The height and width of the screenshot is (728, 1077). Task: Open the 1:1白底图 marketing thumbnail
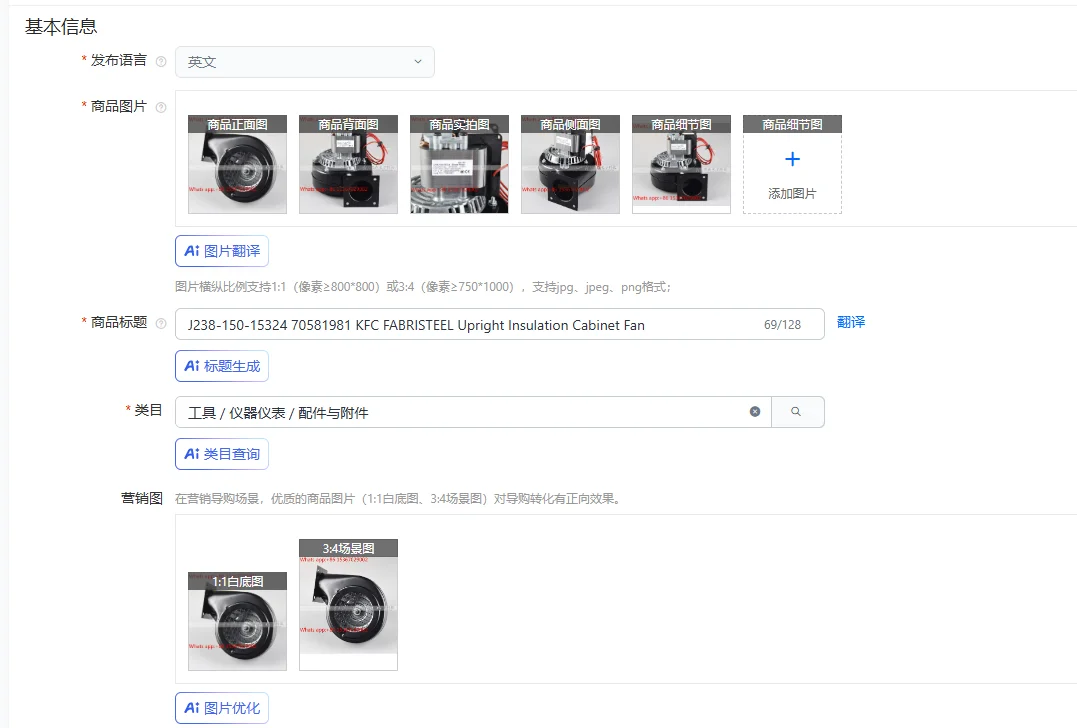[x=238, y=621]
